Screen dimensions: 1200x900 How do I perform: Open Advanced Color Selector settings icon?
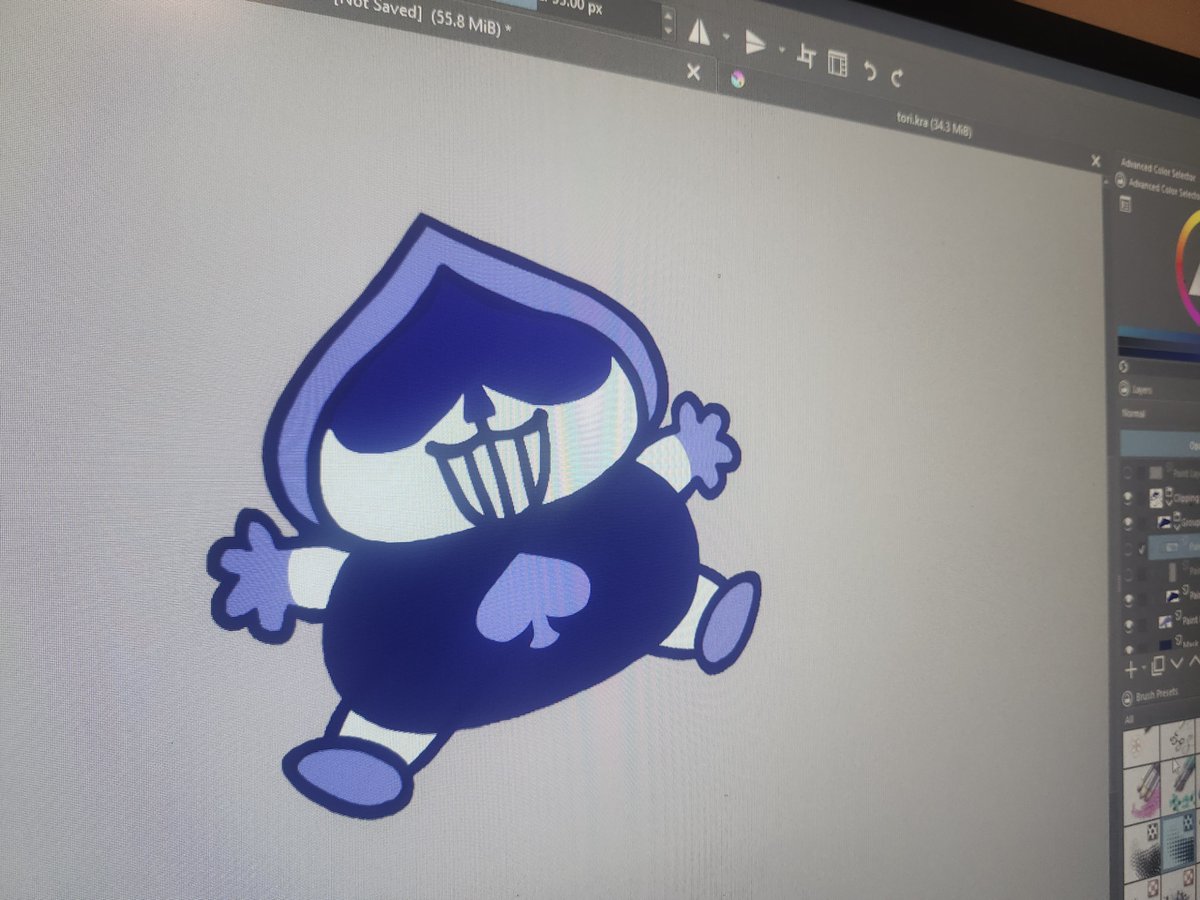tap(1125, 204)
